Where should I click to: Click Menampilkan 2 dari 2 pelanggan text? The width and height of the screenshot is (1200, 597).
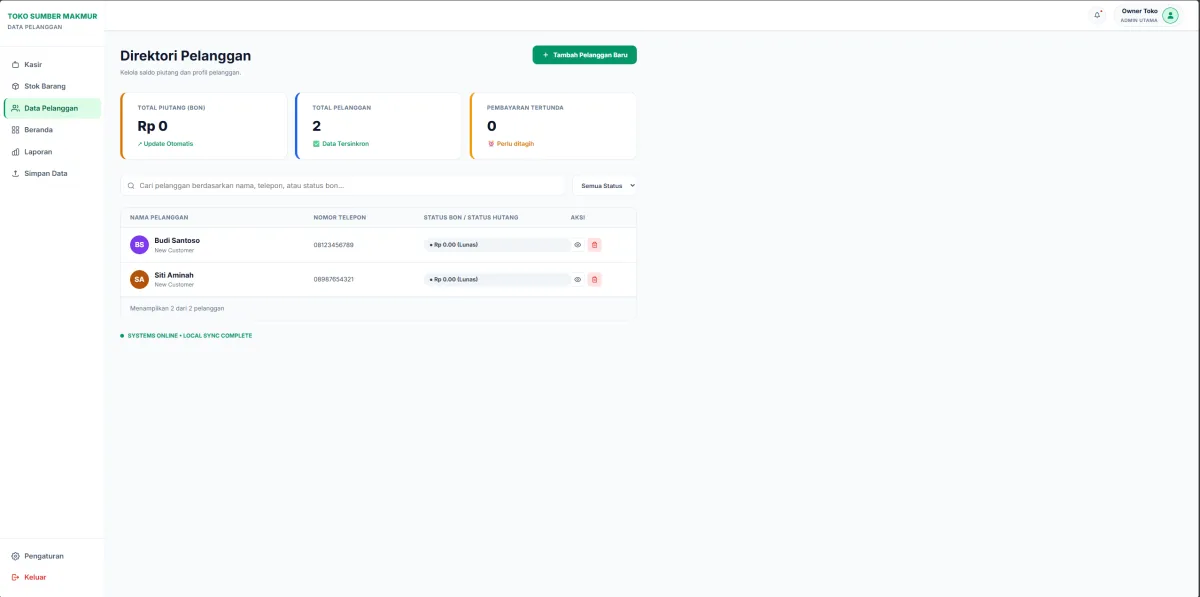(177, 308)
